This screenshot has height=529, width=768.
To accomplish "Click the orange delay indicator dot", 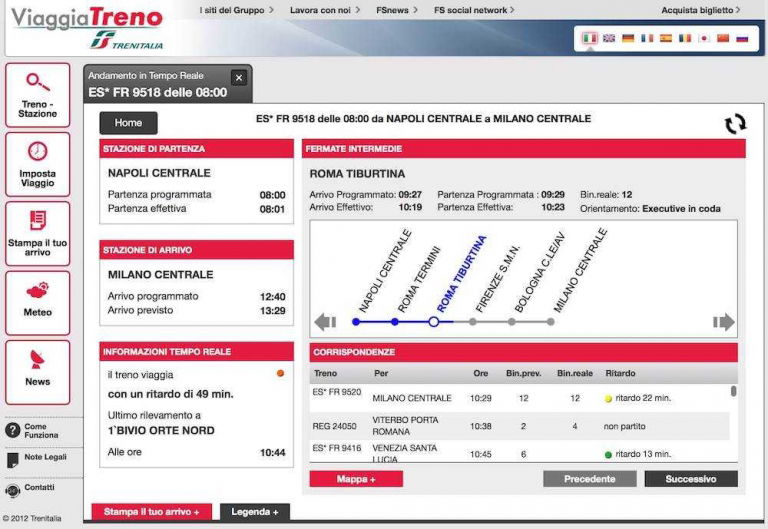I will tap(280, 373).
